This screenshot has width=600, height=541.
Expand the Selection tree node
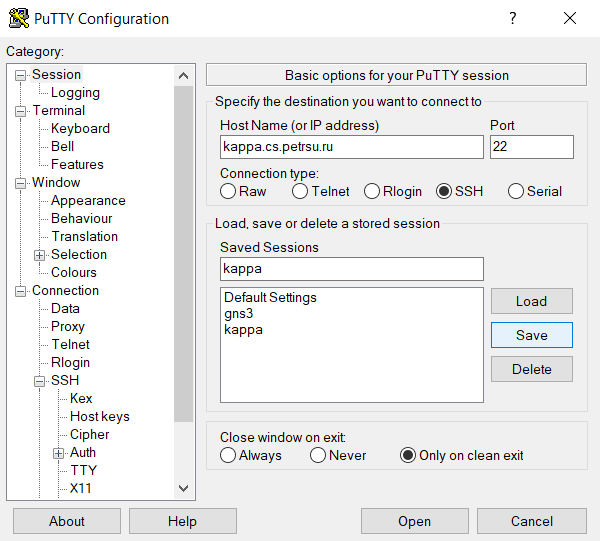[40, 255]
